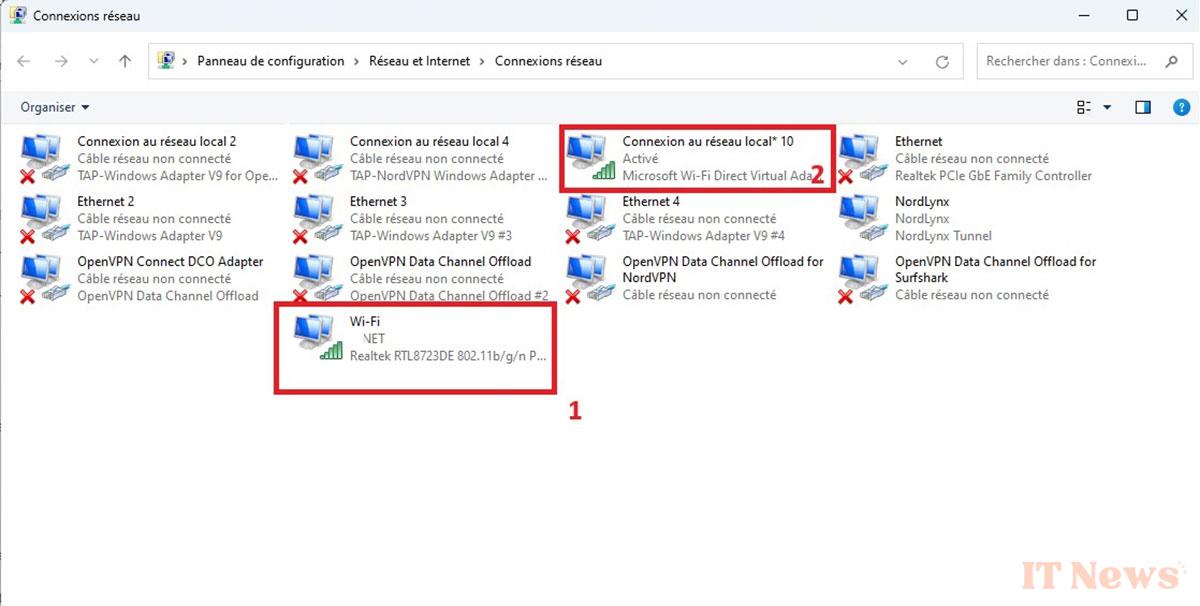Select OpenVPN Data Channel Offload for Surfshark

(x=995, y=269)
